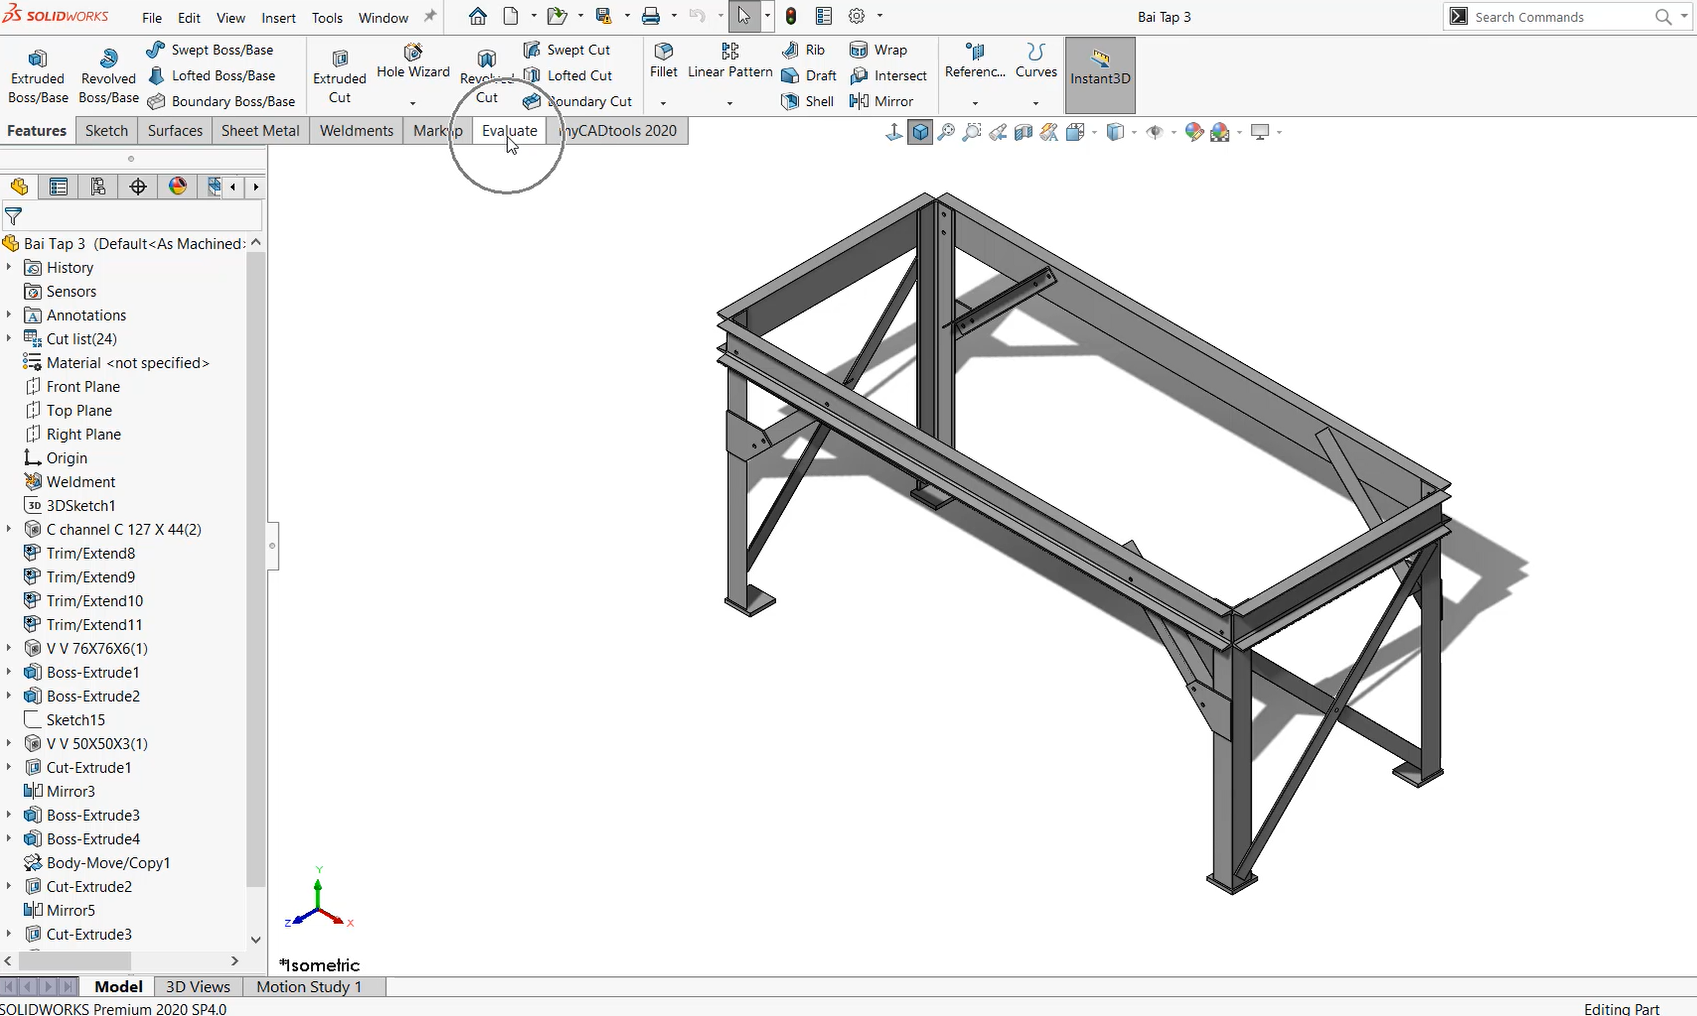
Task: Click the feature tree vertical scrollbar
Action: [256, 569]
